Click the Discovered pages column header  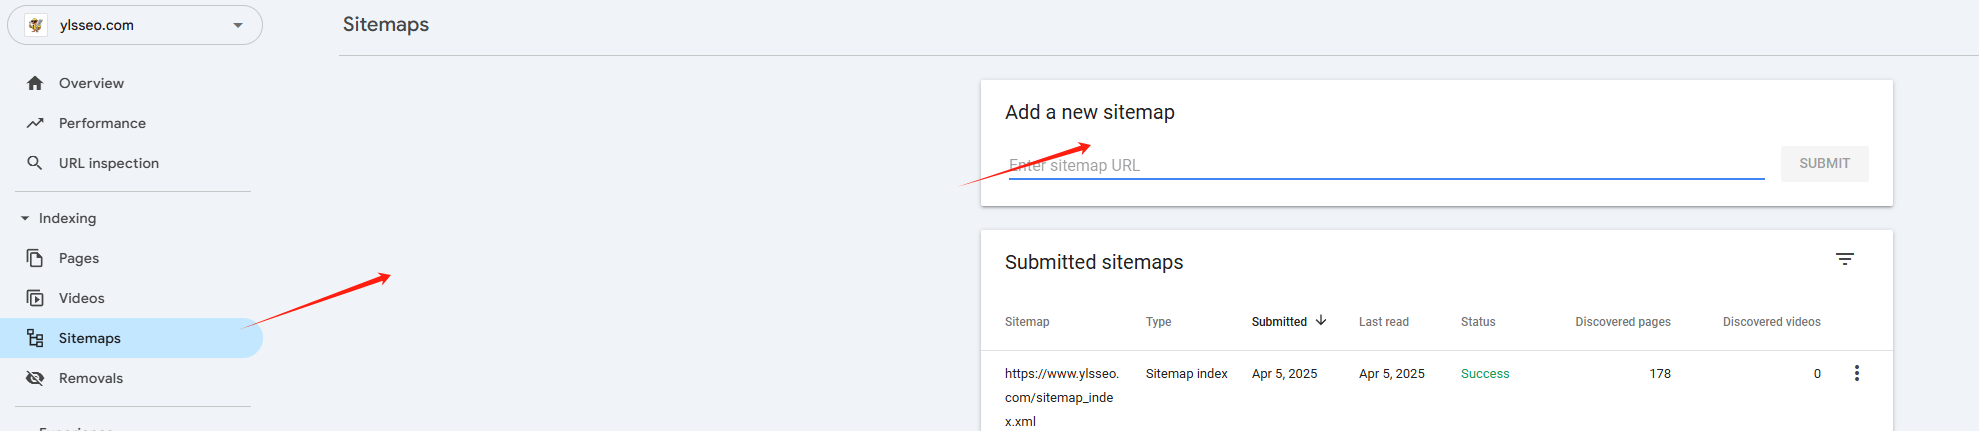coord(1622,322)
